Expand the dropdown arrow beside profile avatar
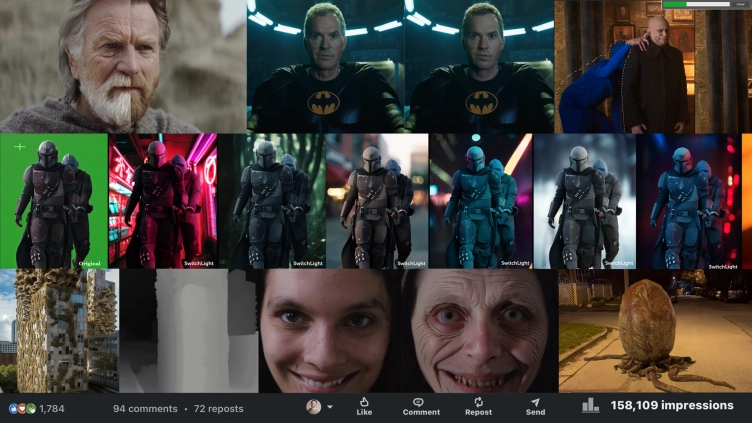Viewport: 752px width, 423px height. 330,407
